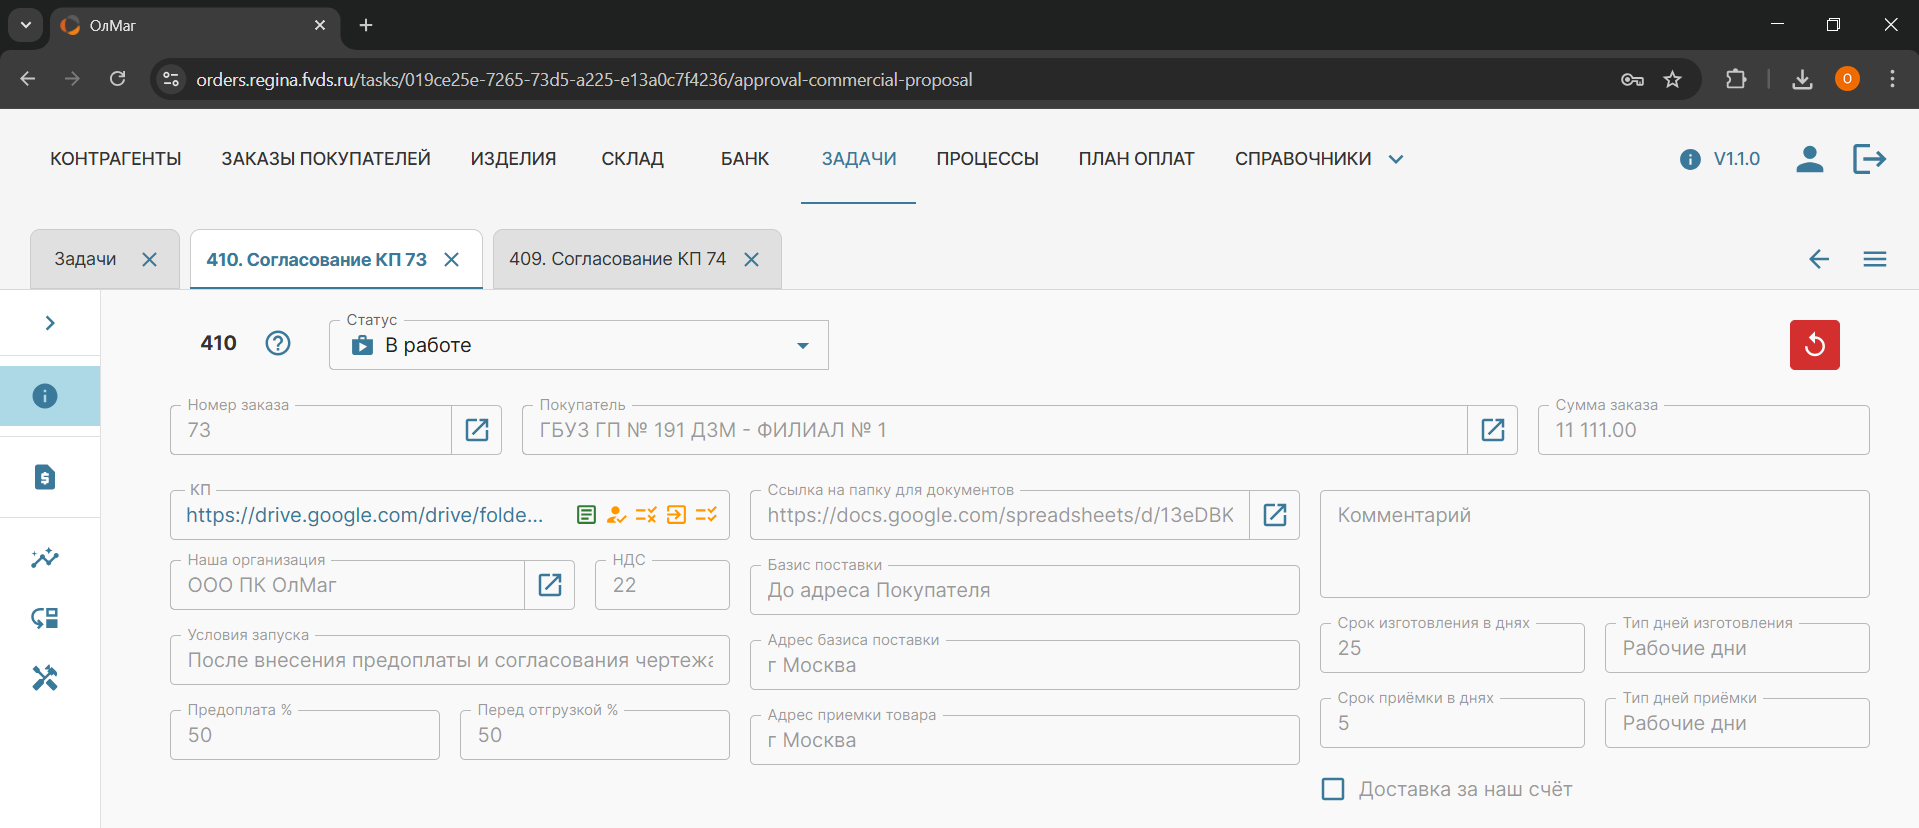Click the logout icon in the header
Screen dimensions: 1919x828
tap(1868, 159)
